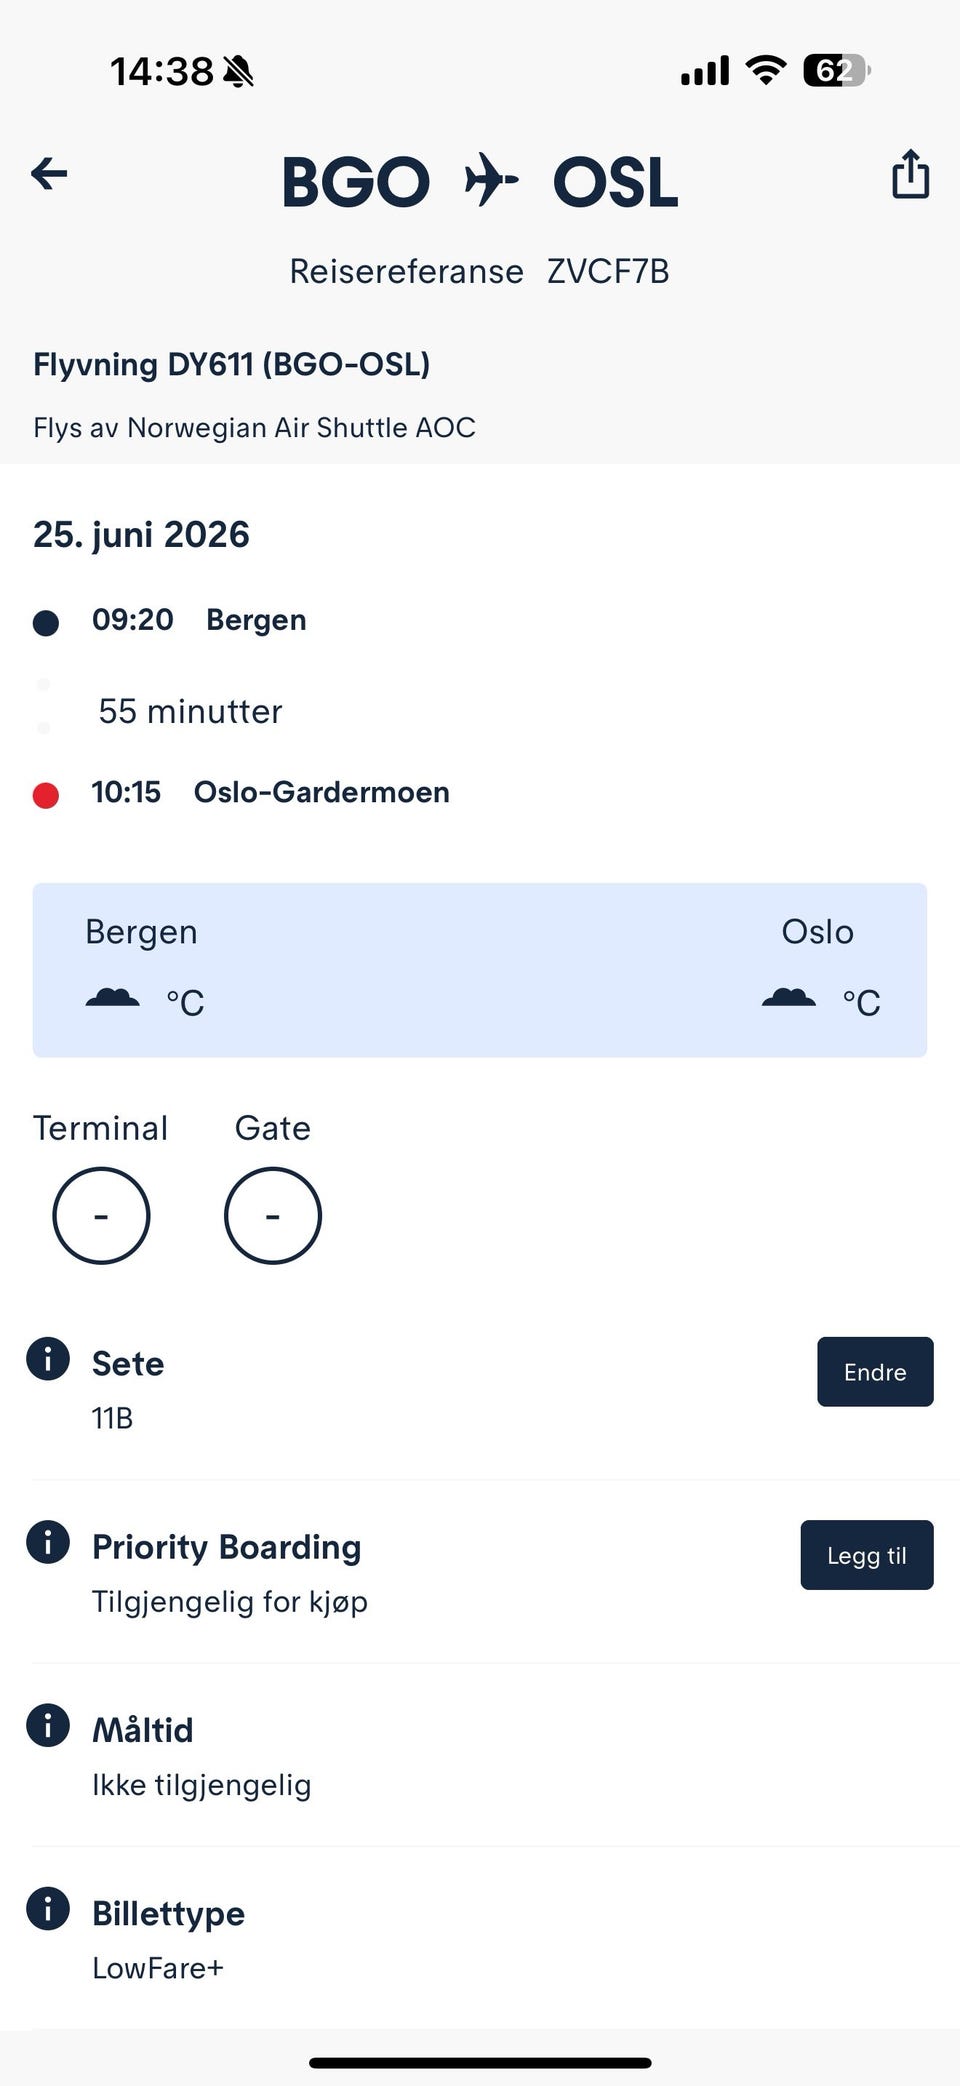
Task: Add Priority Boarding with Legg til
Action: pos(866,1555)
